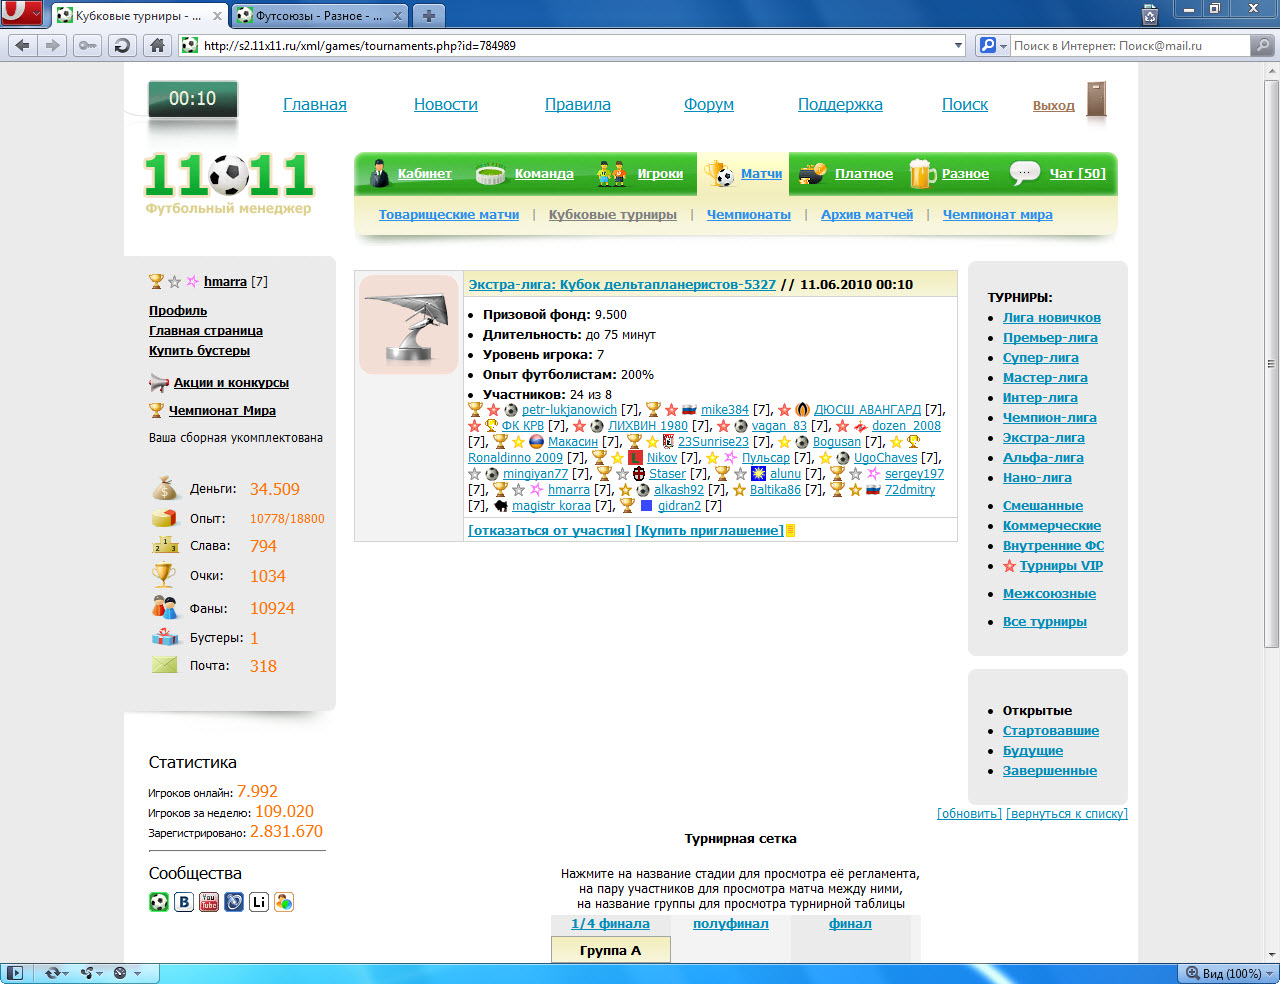Viewport: 1280px width, 984px height.
Task: Open the closed tabs trash icon
Action: 1149,15
